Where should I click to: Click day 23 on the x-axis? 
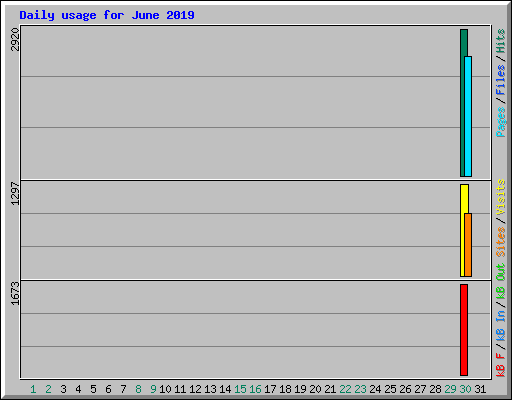pyautogui.click(x=360, y=389)
